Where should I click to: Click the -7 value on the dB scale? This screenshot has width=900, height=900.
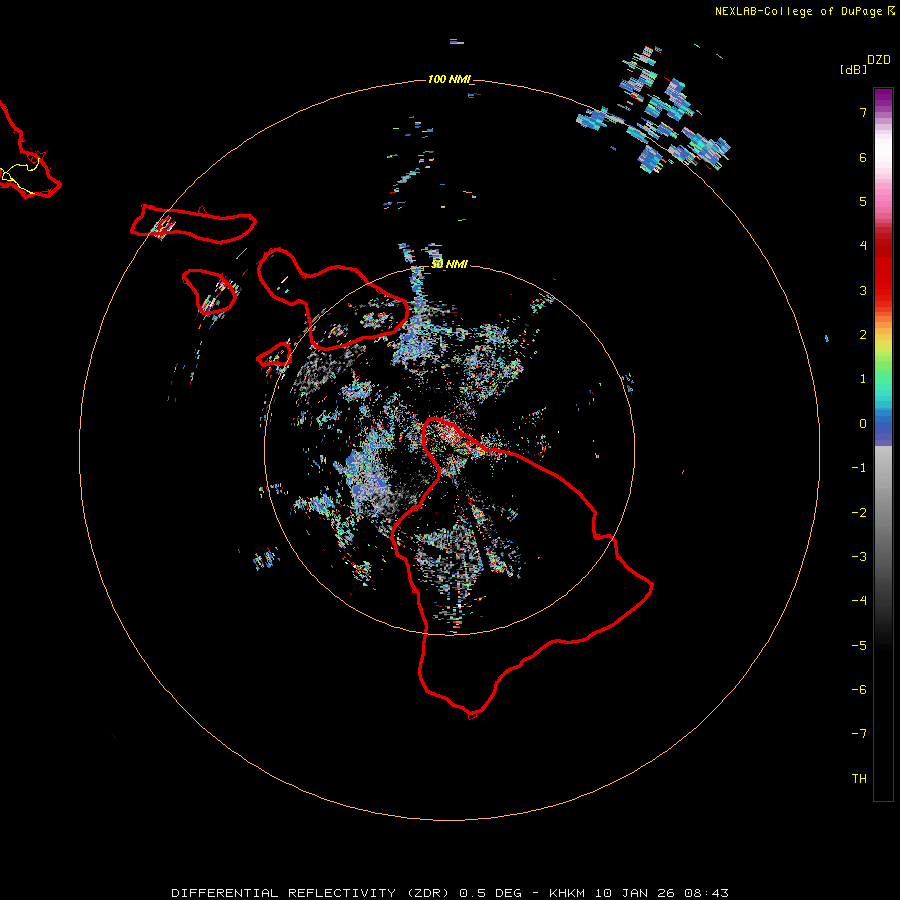[x=859, y=734]
